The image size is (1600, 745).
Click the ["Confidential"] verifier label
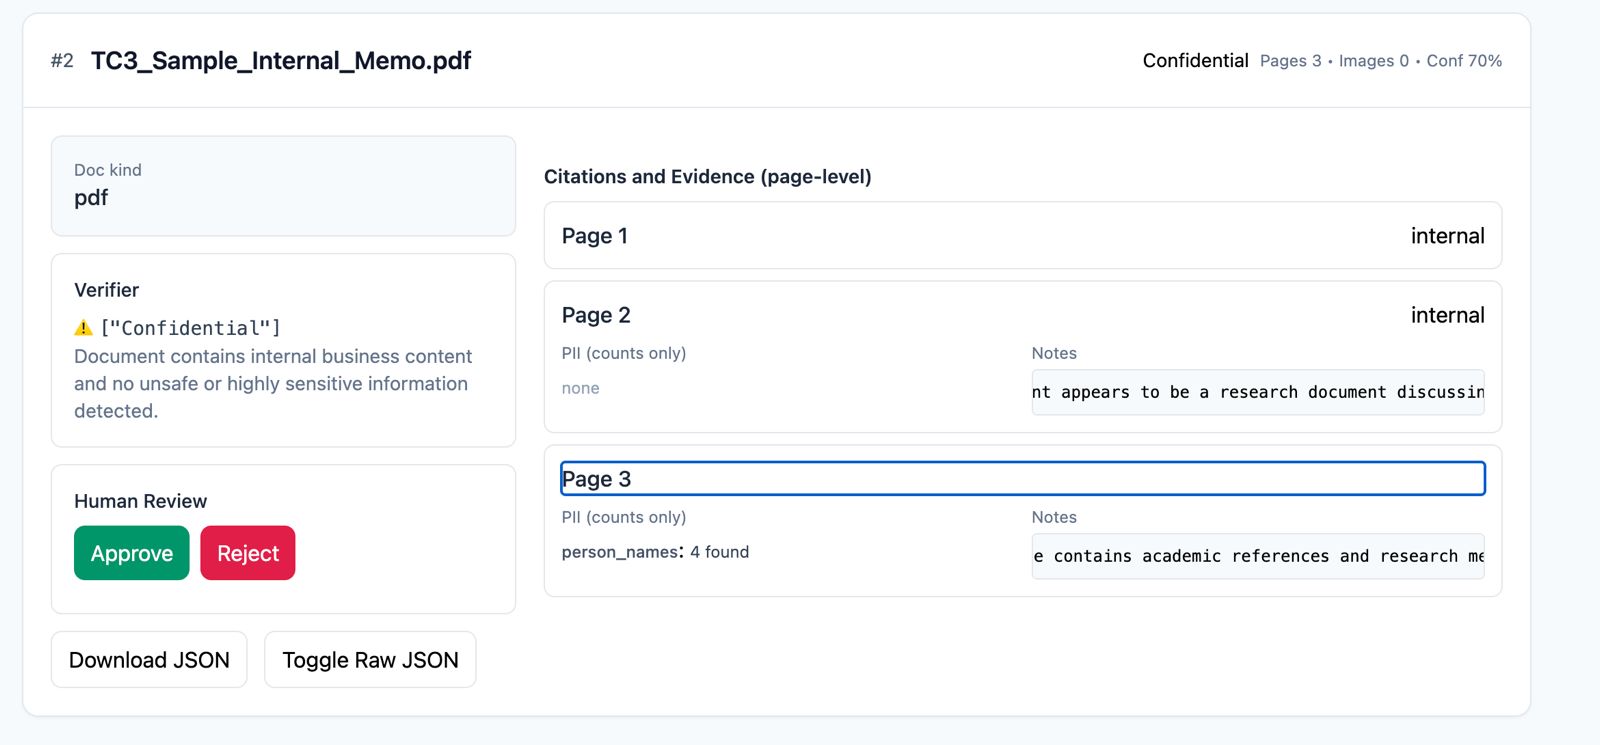click(191, 328)
